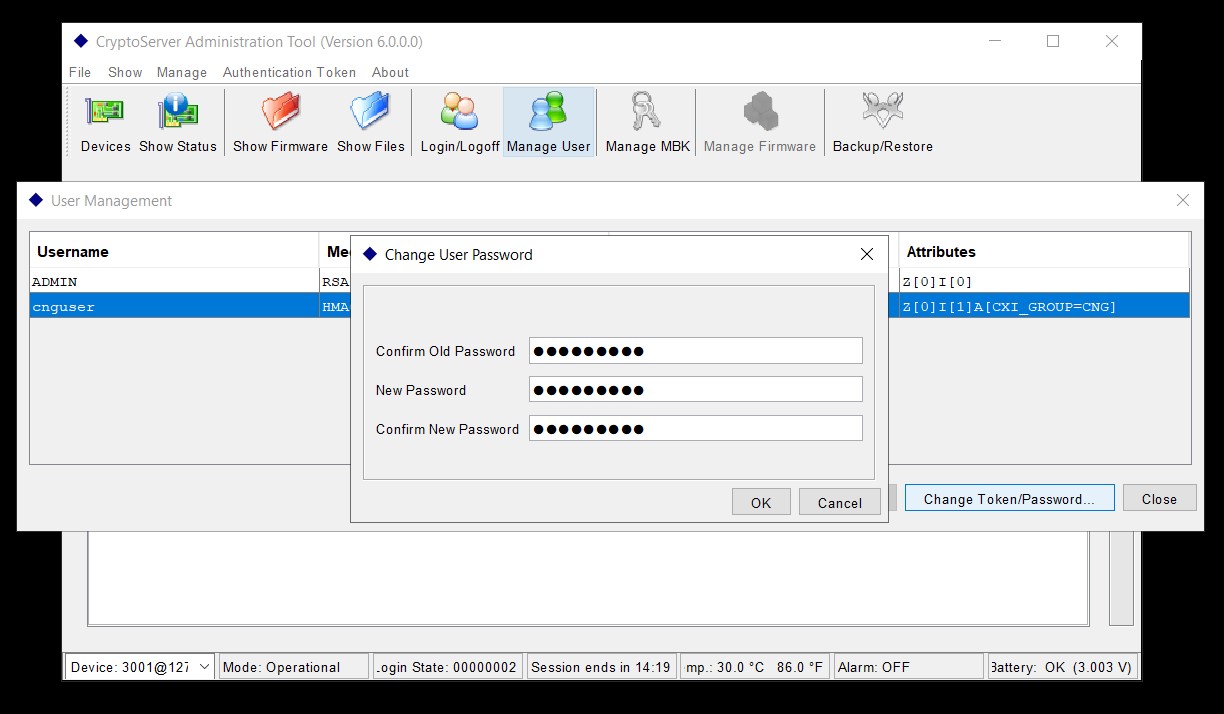
Task: Click the Session ends in 14:19 status
Action: (x=601, y=667)
